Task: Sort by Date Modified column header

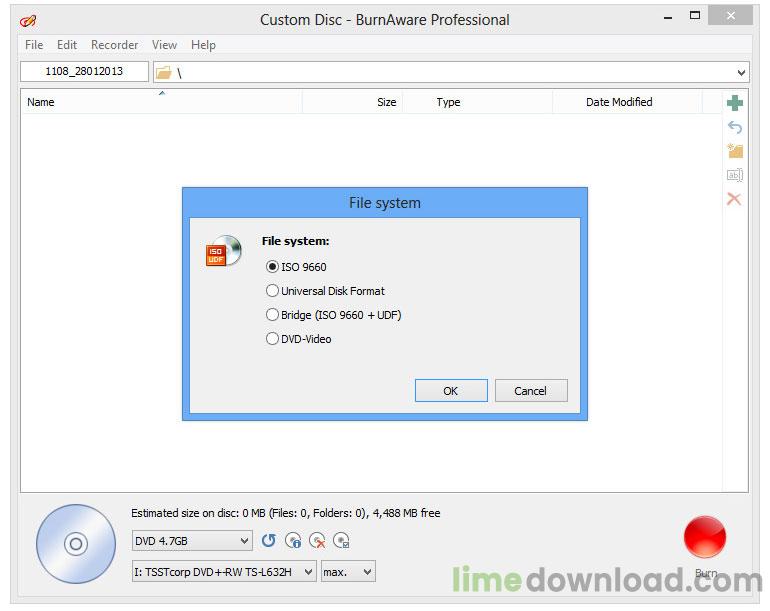Action: click(627, 102)
